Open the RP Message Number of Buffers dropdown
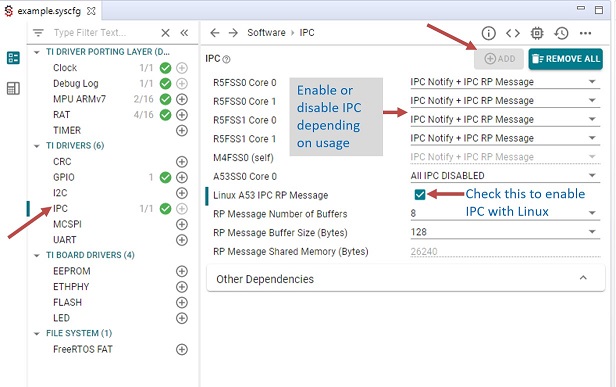 tap(505, 213)
